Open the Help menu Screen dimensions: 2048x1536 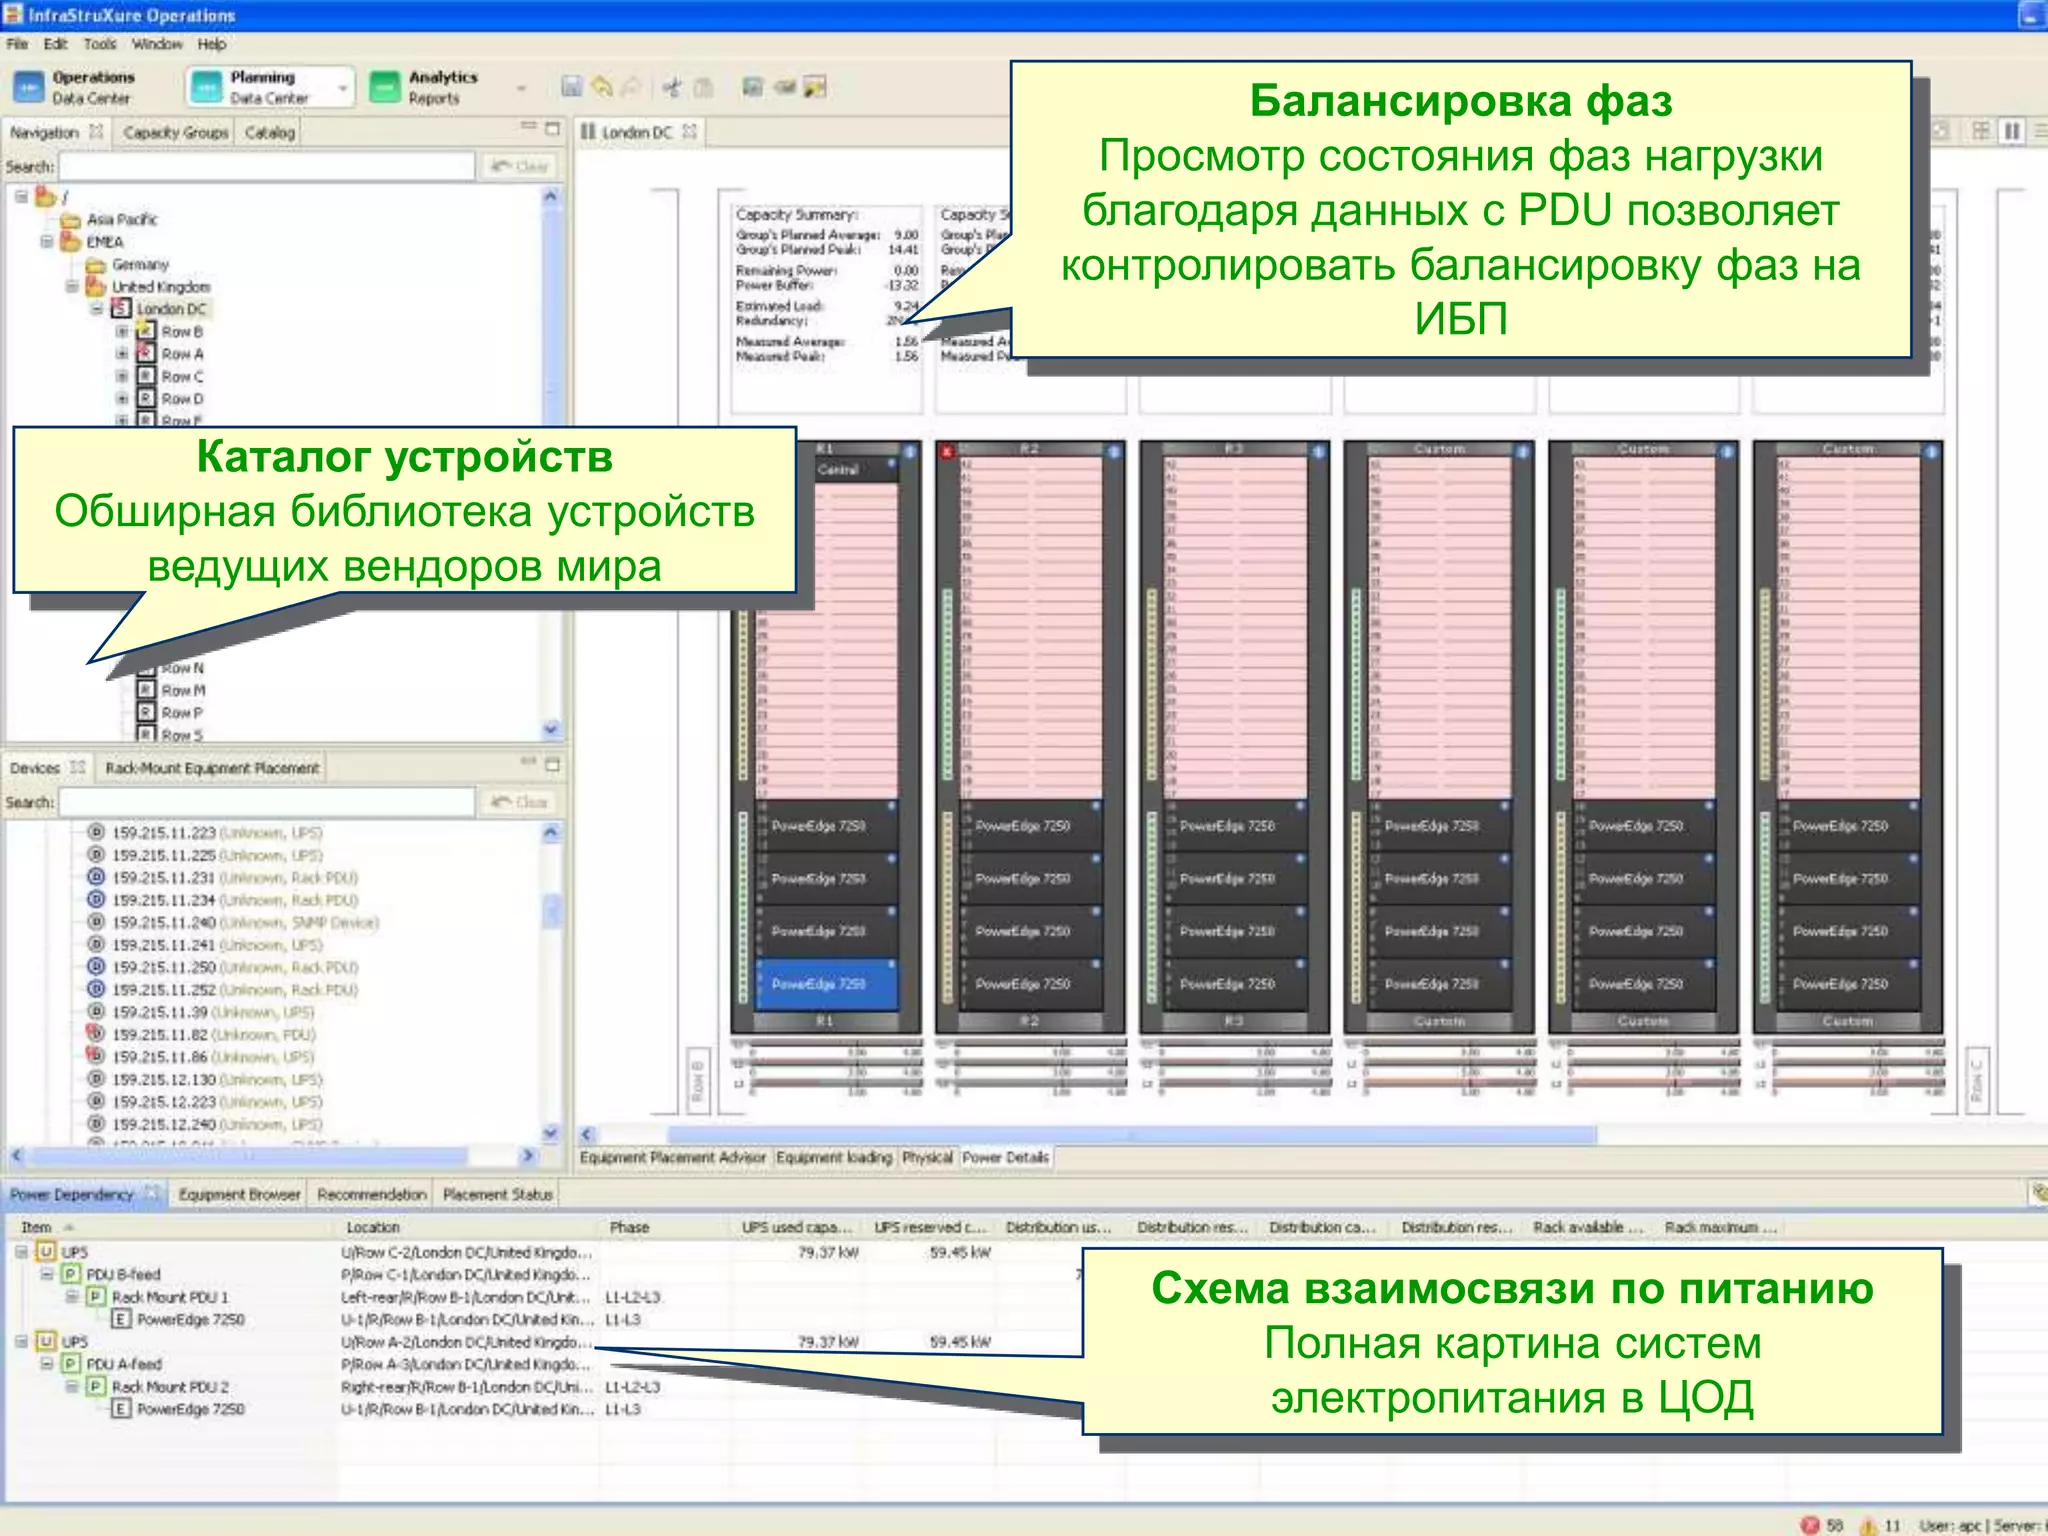point(211,44)
